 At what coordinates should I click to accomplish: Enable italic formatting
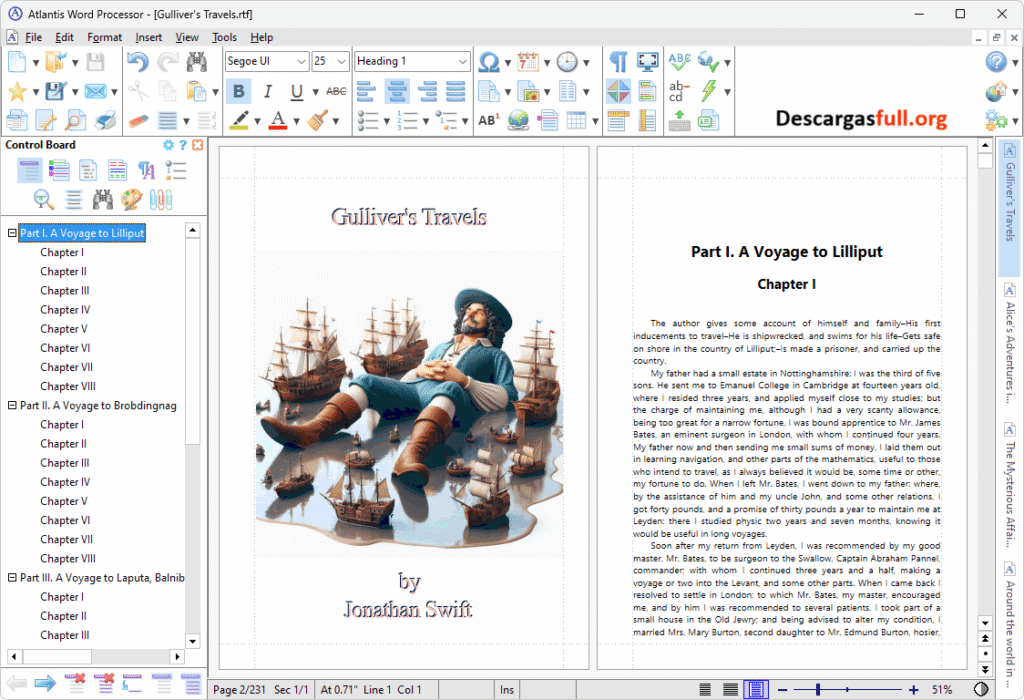[x=267, y=90]
